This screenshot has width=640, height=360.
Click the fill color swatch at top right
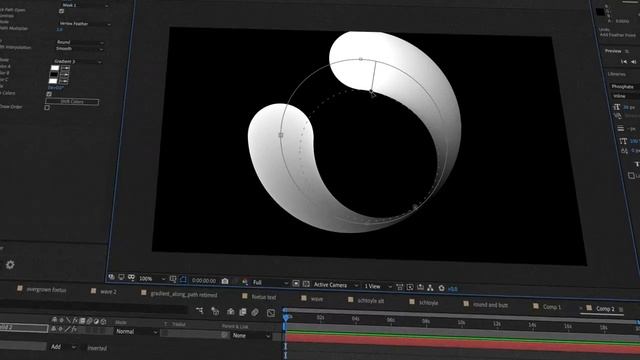tap(600, 12)
